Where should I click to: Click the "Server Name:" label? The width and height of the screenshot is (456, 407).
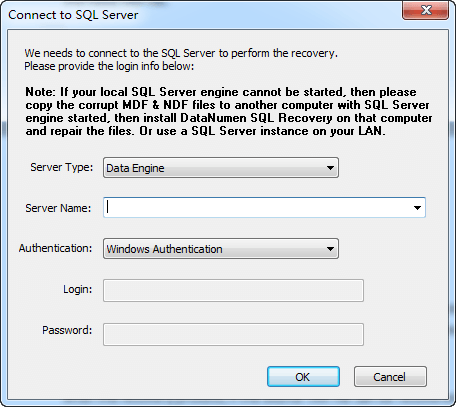(x=58, y=208)
